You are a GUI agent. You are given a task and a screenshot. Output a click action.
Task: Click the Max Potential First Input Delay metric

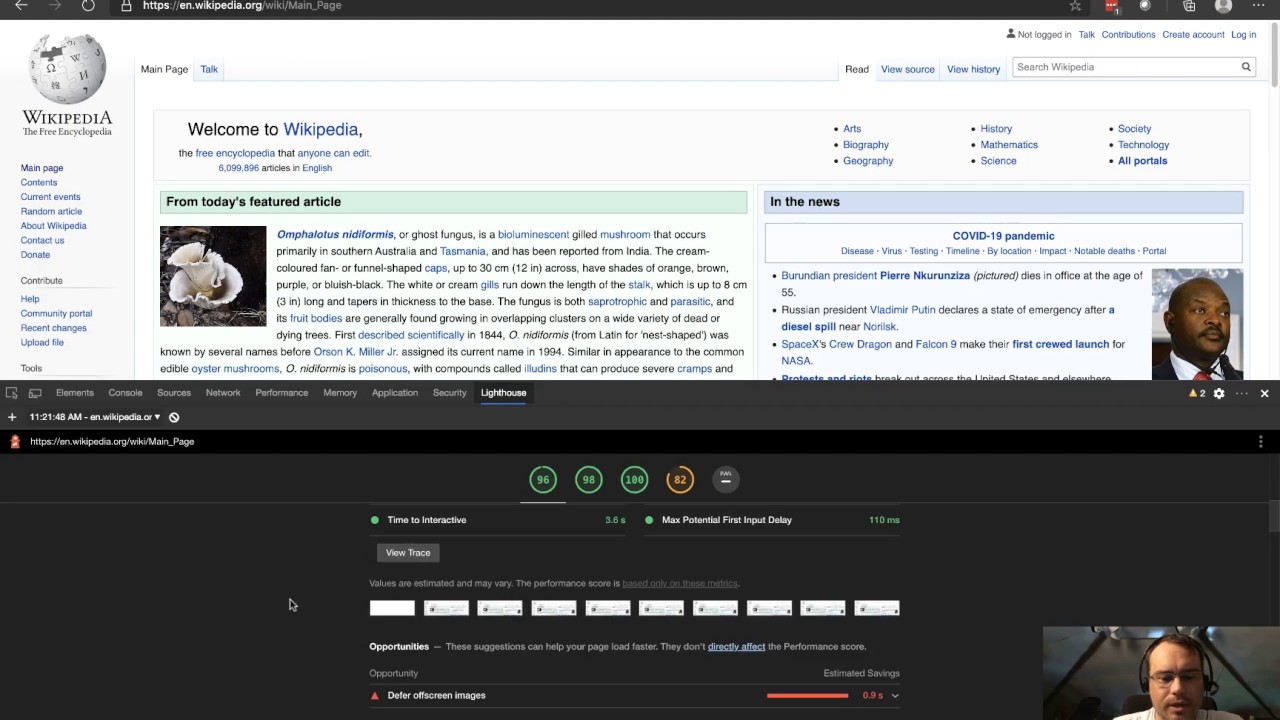point(772,520)
